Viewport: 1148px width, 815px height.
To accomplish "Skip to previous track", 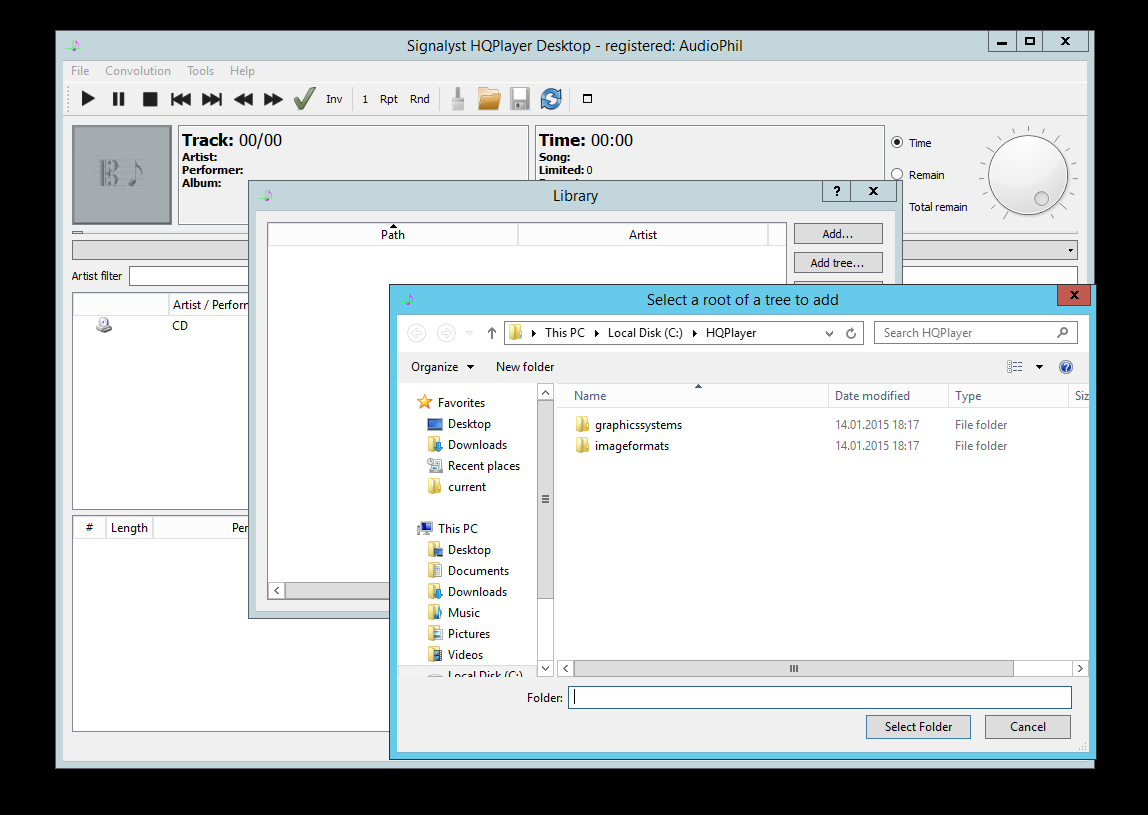I will 181,99.
